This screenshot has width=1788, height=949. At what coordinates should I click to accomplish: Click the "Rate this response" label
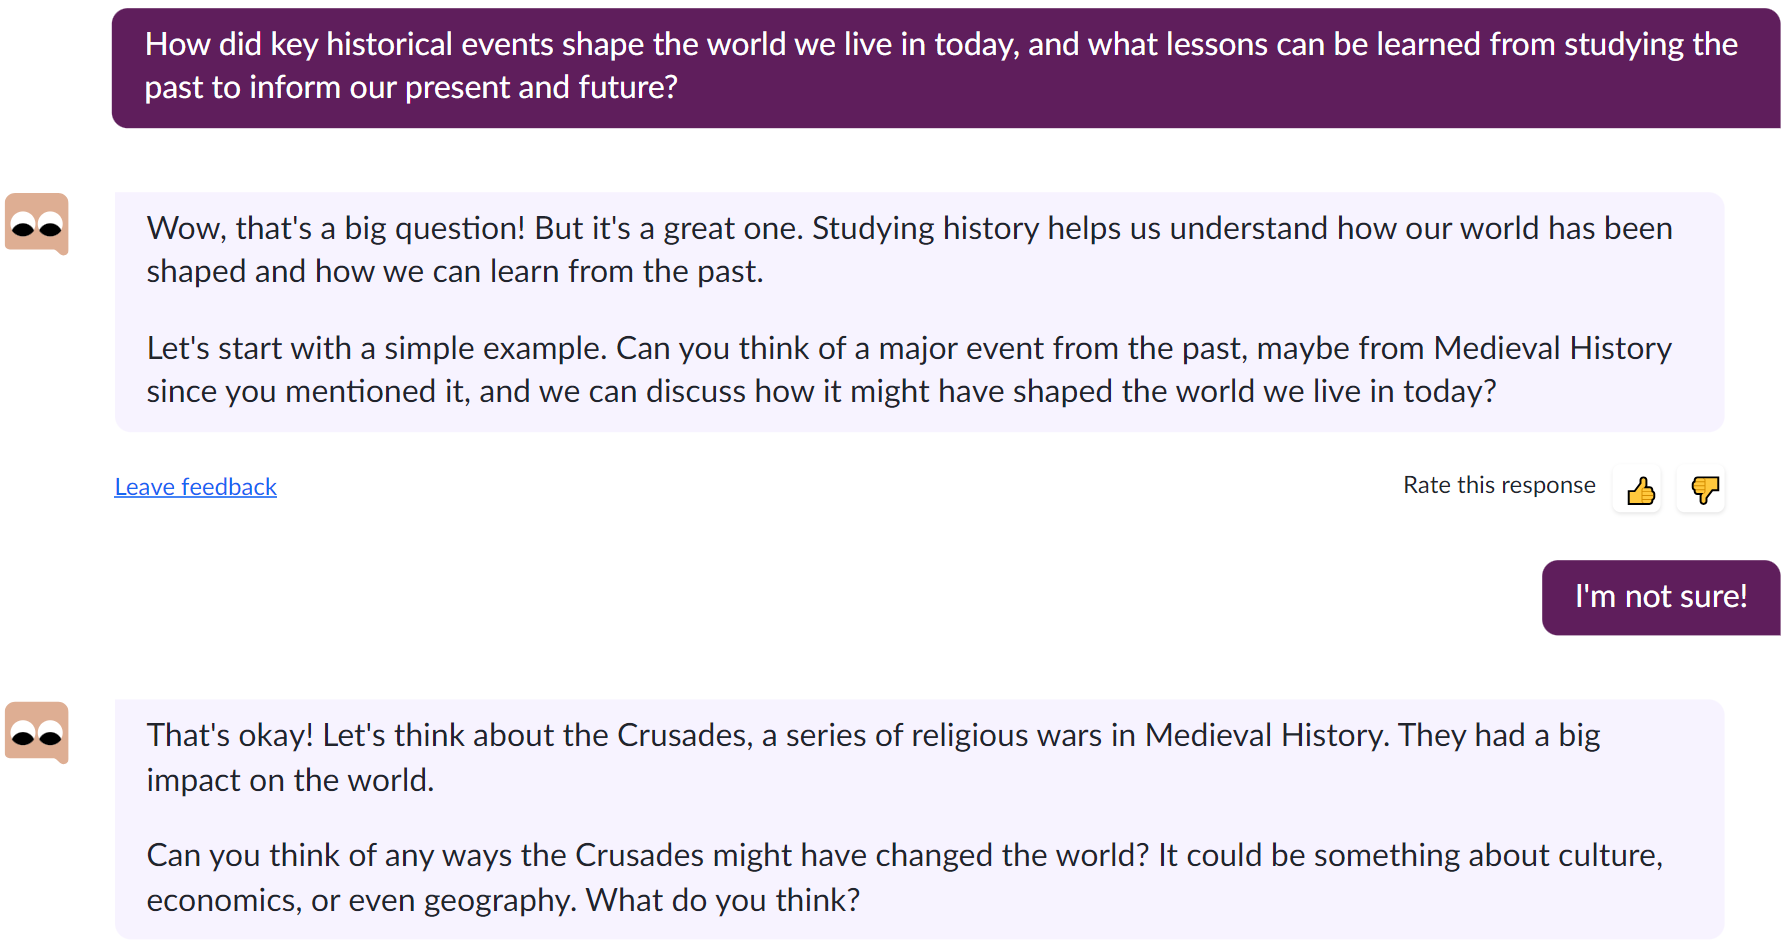point(1498,485)
